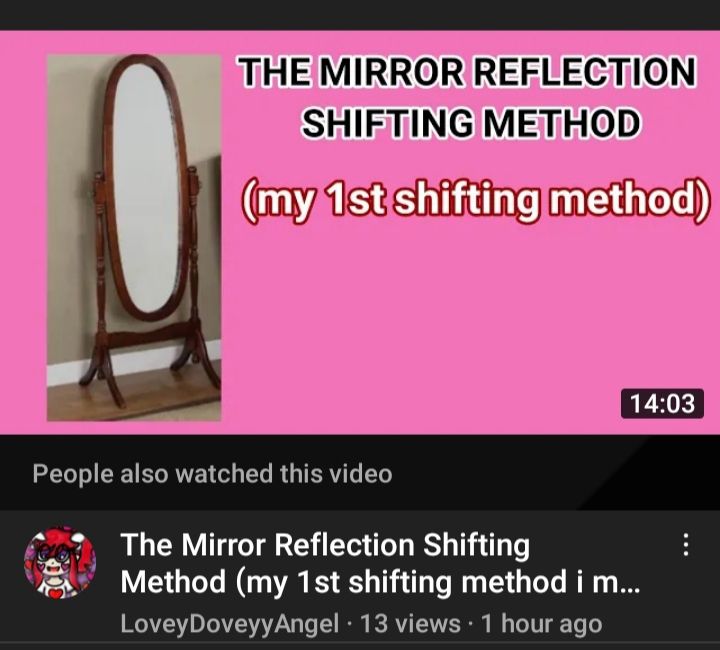Select the standing mirror picture in thumbnail
Screen dimensions: 720x650
tap(134, 238)
